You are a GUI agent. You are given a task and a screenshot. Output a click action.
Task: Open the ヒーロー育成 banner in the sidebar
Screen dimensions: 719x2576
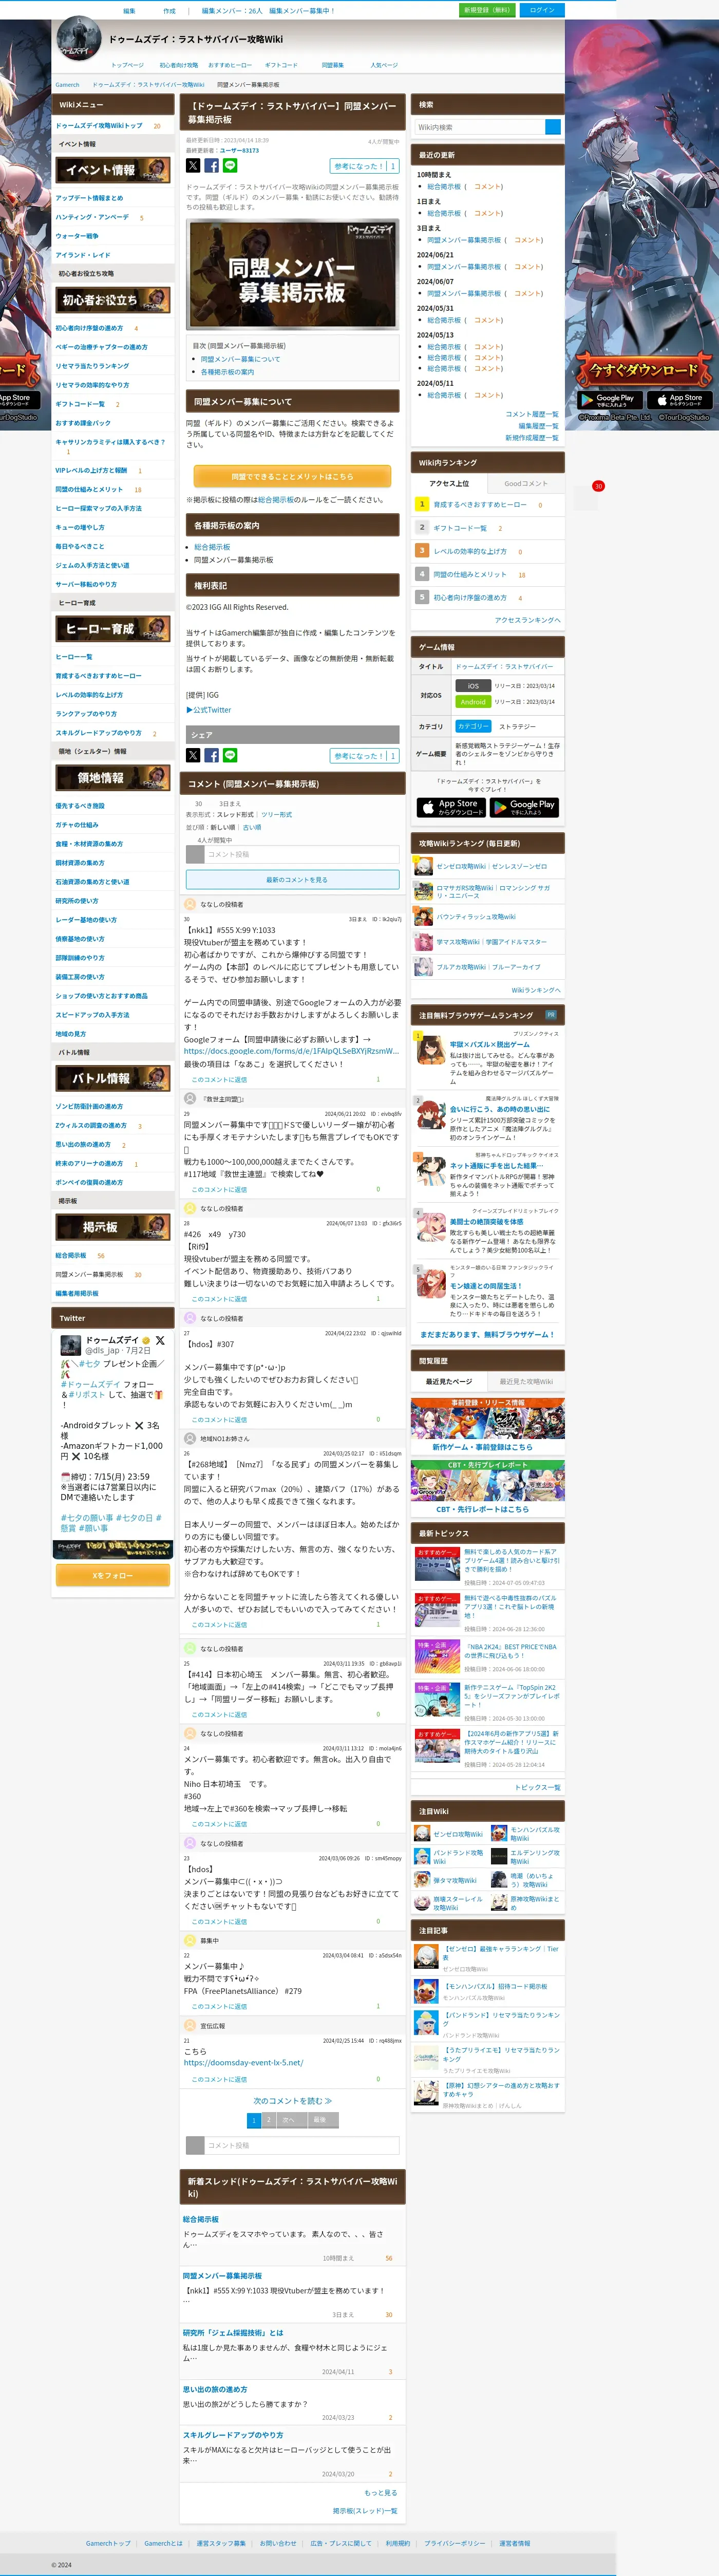click(x=113, y=628)
